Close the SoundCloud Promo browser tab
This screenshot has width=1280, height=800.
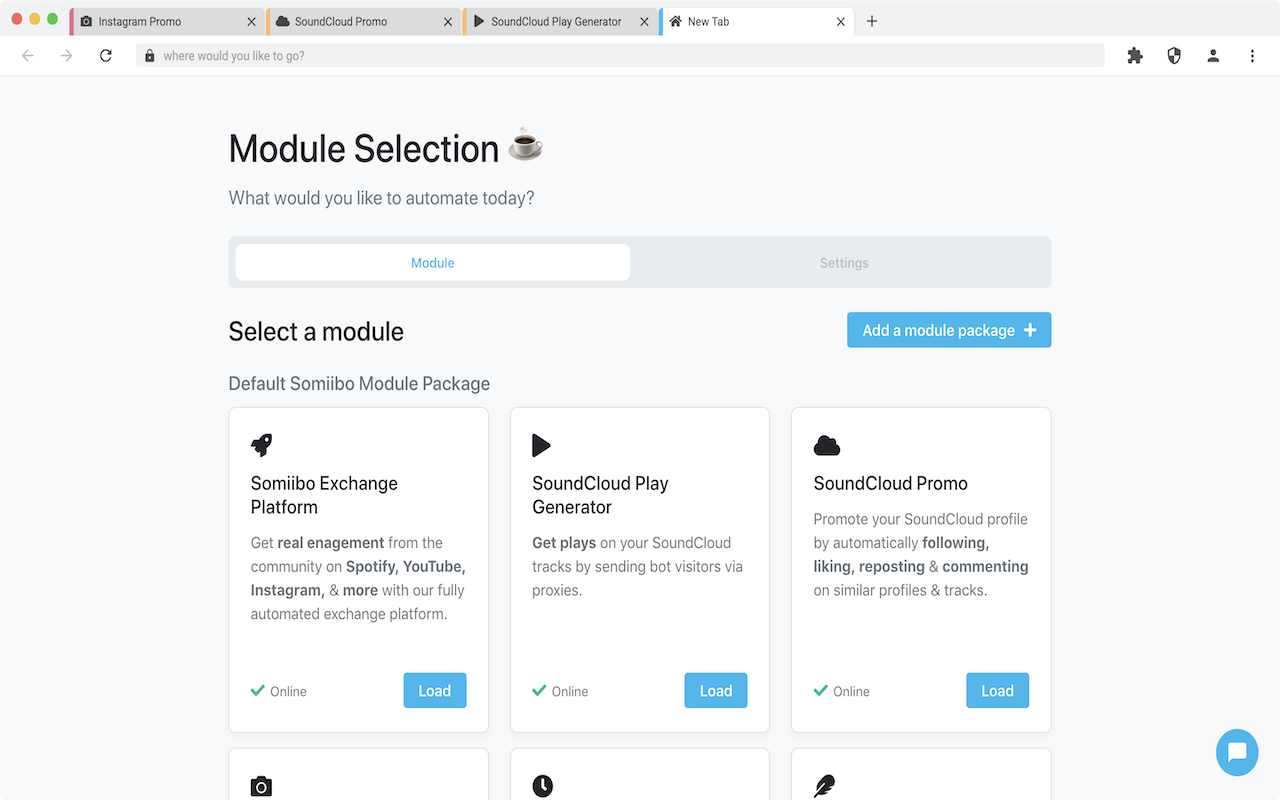(448, 21)
